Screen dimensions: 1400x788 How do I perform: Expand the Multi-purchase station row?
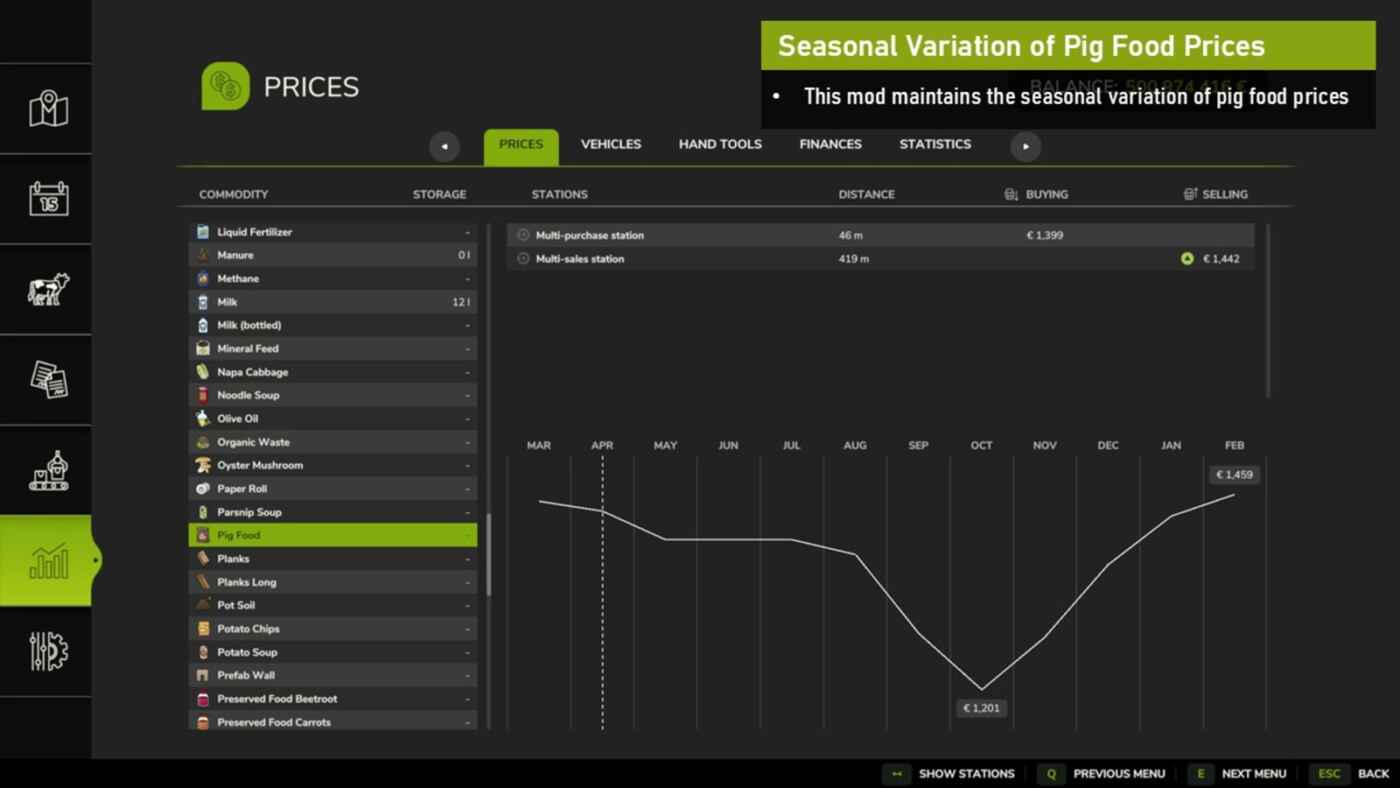click(523, 235)
